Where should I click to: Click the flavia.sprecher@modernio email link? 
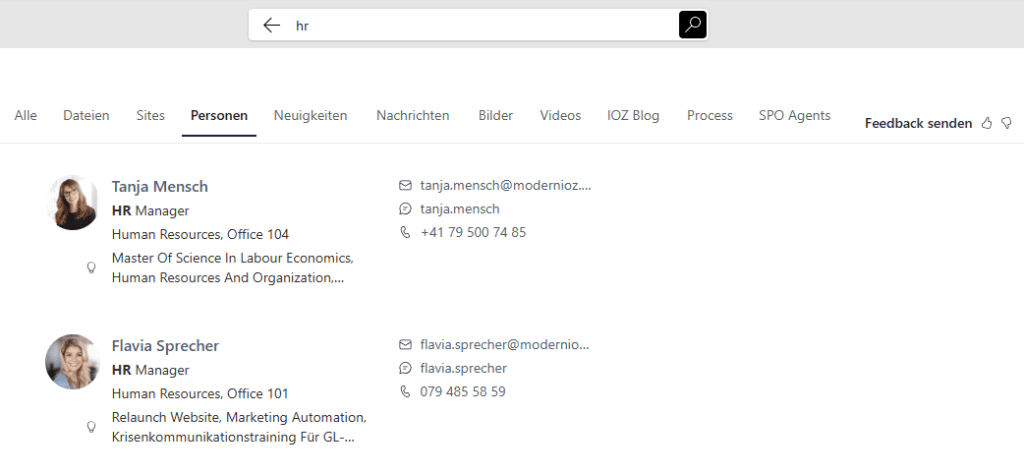(504, 344)
